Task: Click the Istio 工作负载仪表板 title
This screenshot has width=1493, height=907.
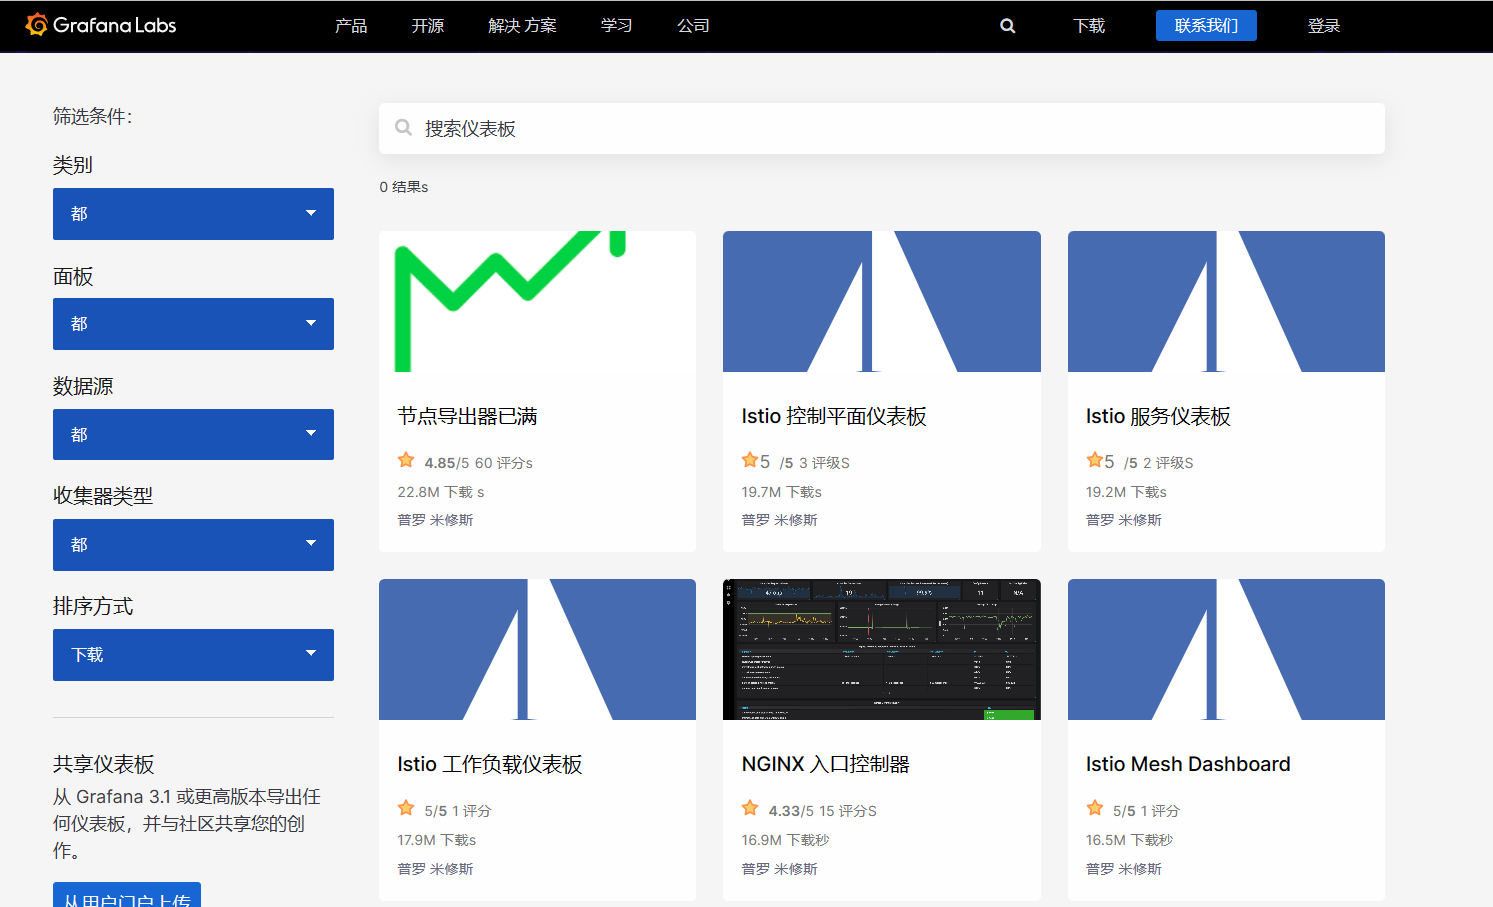Action: coord(490,764)
